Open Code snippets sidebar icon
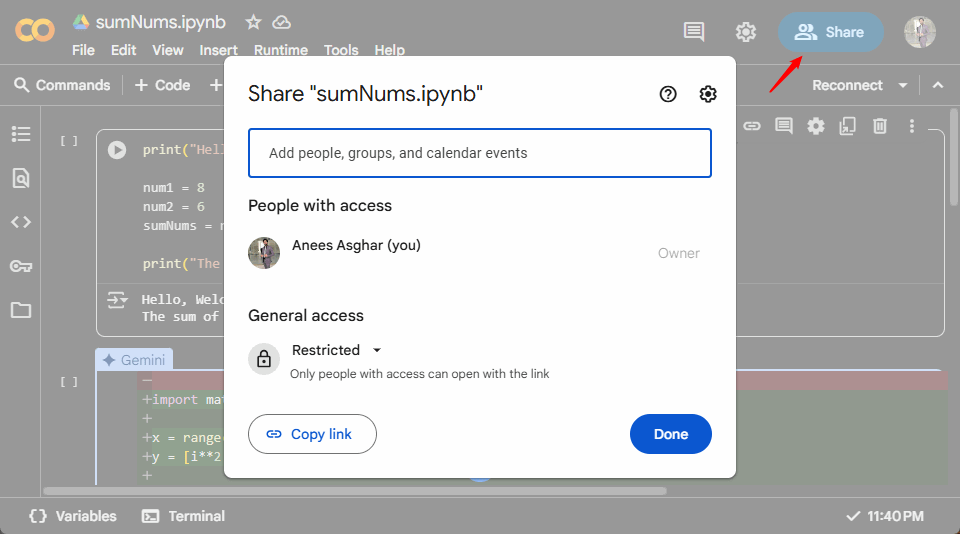The width and height of the screenshot is (960, 534). [21, 222]
